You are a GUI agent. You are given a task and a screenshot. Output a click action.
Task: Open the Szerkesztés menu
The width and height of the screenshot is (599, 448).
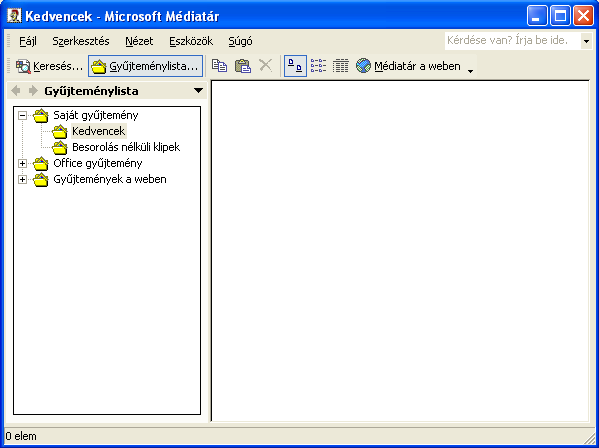[x=81, y=41]
